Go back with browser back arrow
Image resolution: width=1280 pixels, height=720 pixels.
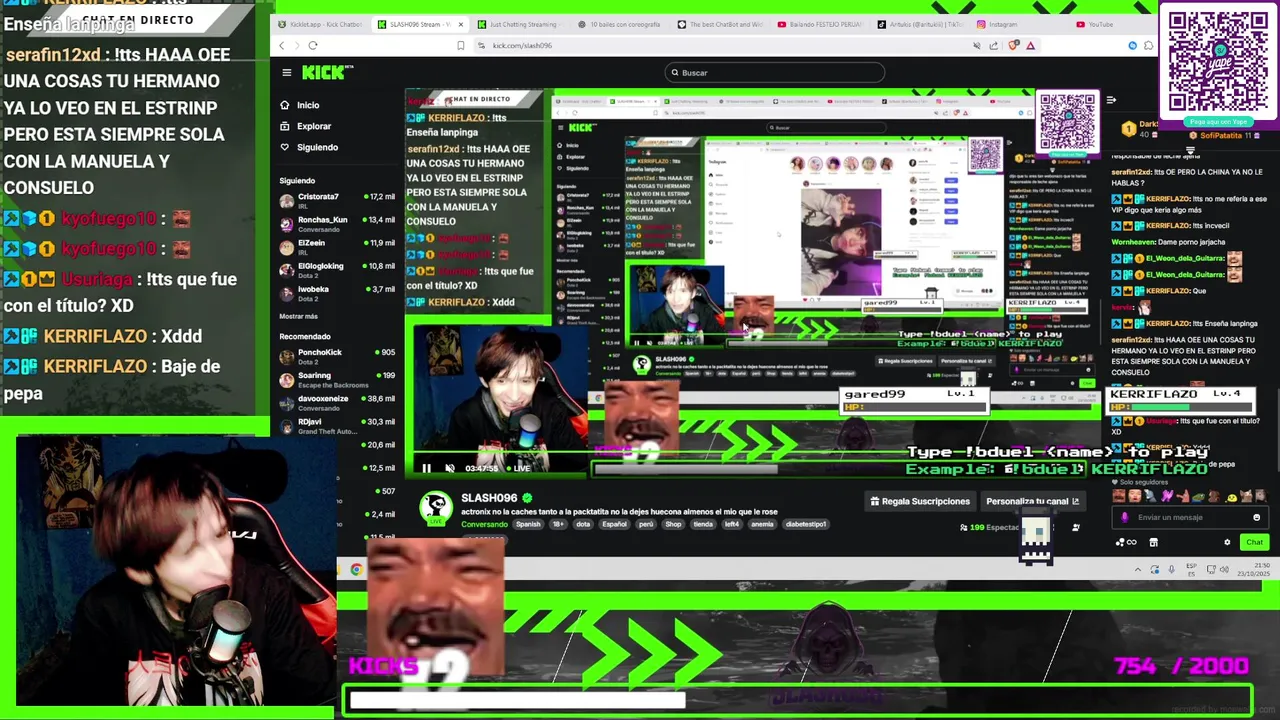(x=282, y=45)
